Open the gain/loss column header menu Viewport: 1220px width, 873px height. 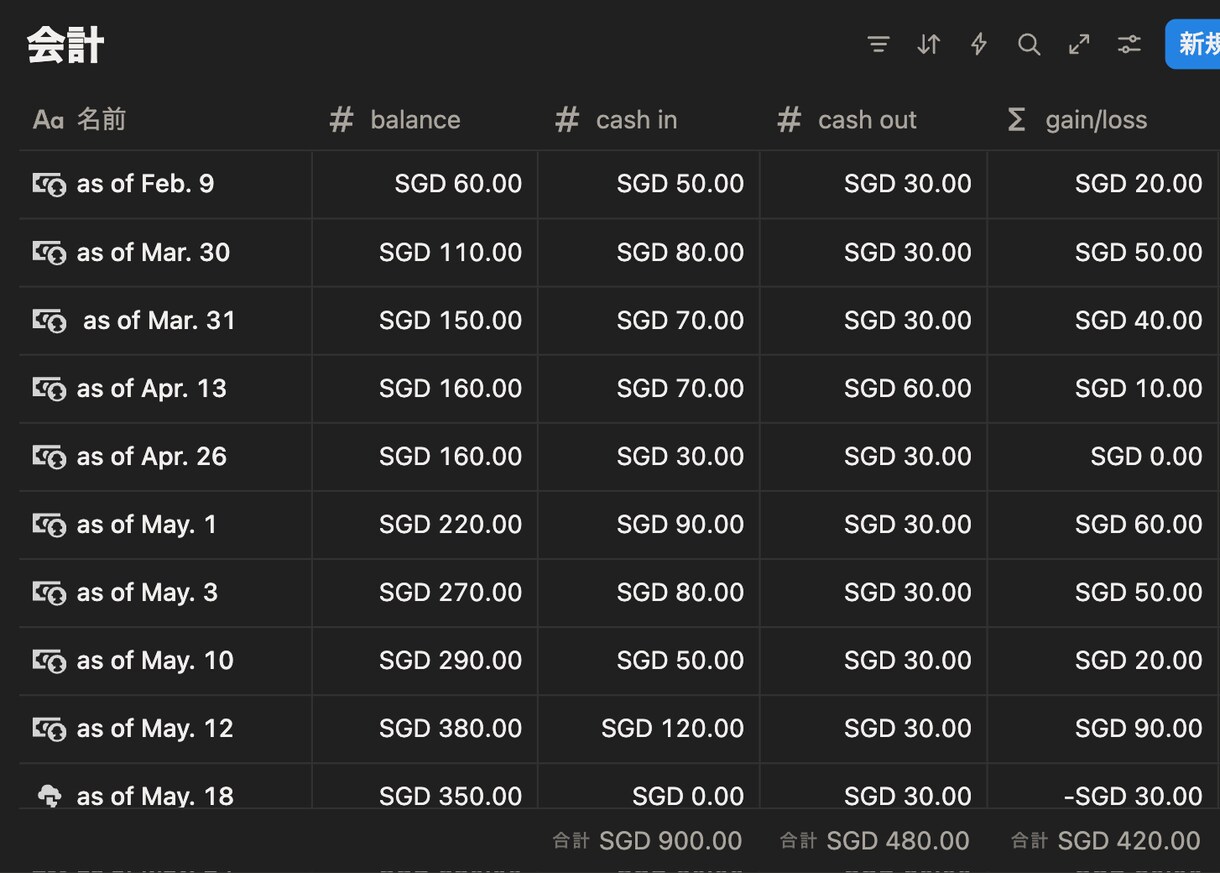click(x=1104, y=120)
